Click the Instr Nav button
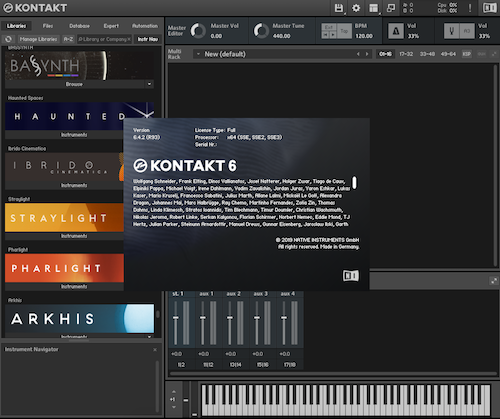This screenshot has height=419, width=500. (x=148, y=39)
